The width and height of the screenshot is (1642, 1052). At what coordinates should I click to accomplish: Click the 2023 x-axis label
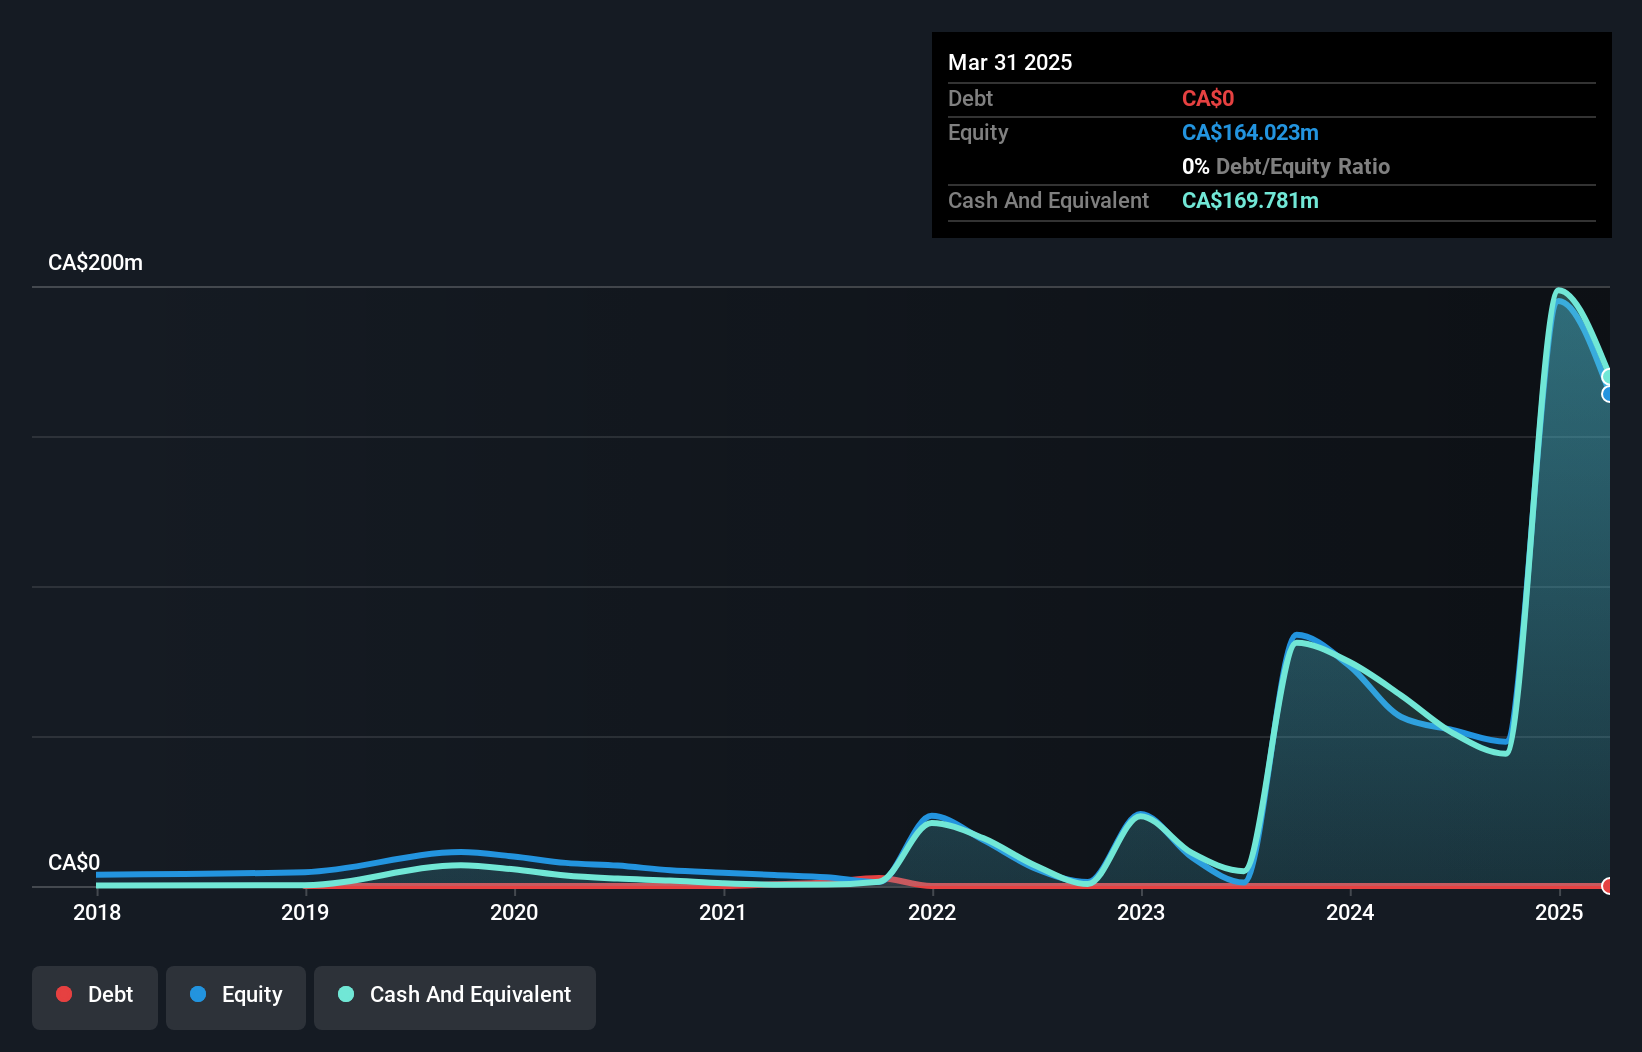(x=1141, y=912)
